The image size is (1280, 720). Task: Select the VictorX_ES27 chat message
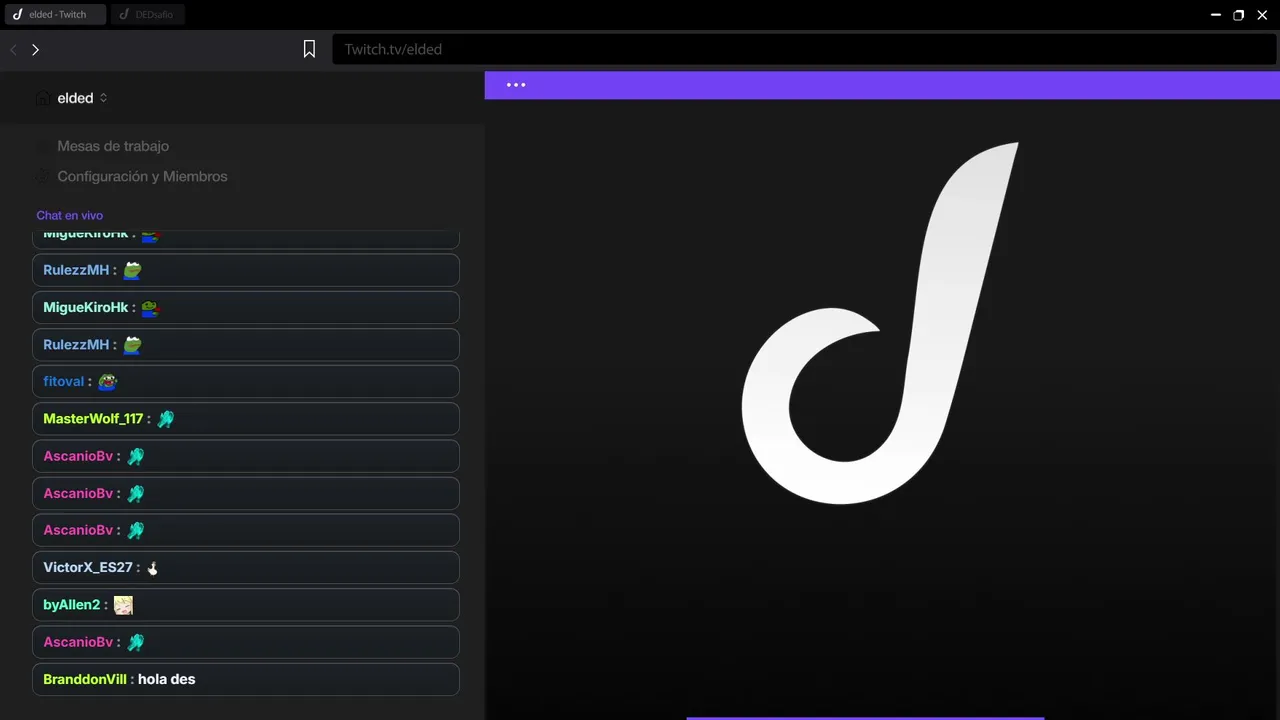pyautogui.click(x=246, y=567)
